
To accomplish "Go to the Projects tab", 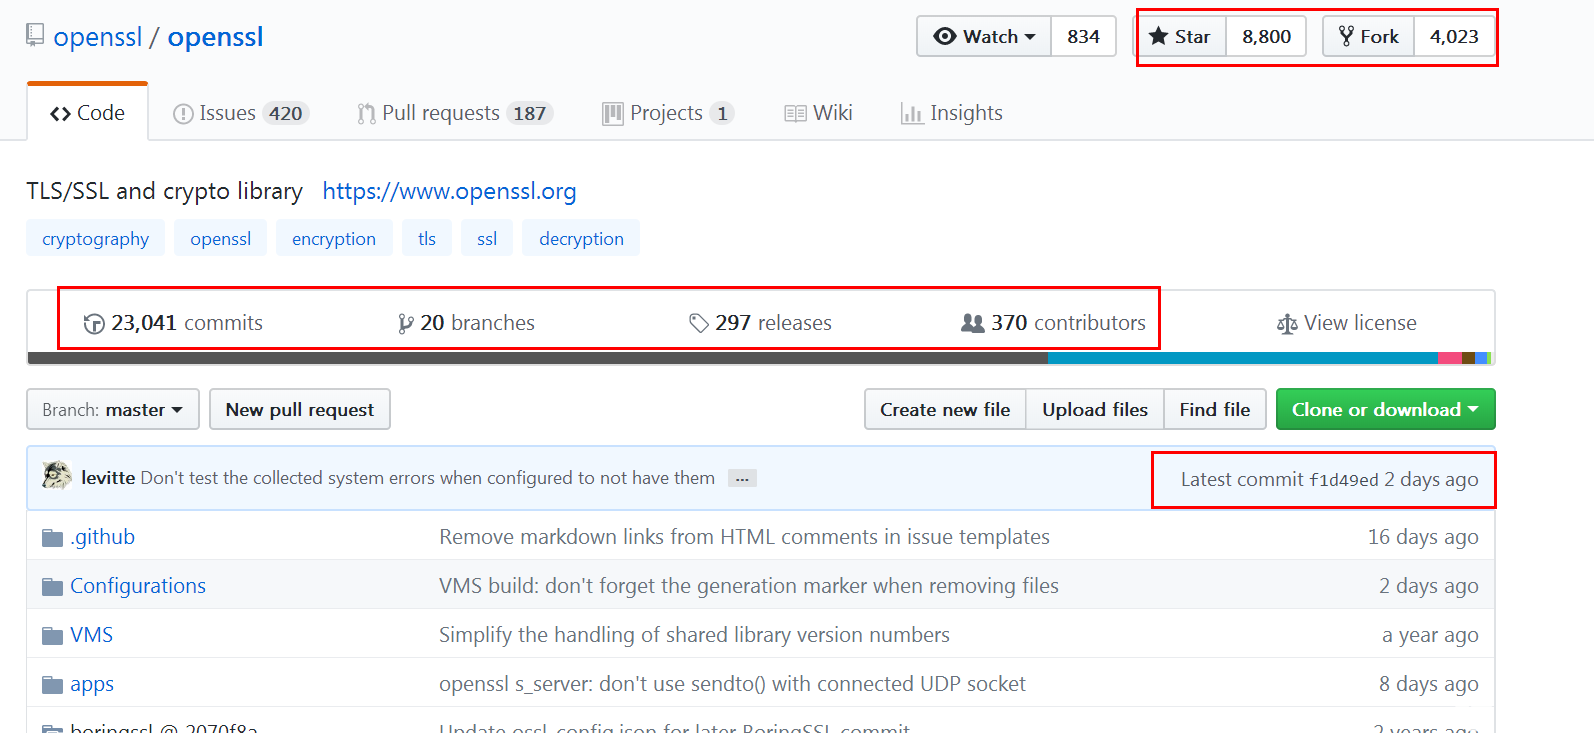I will click(x=667, y=113).
